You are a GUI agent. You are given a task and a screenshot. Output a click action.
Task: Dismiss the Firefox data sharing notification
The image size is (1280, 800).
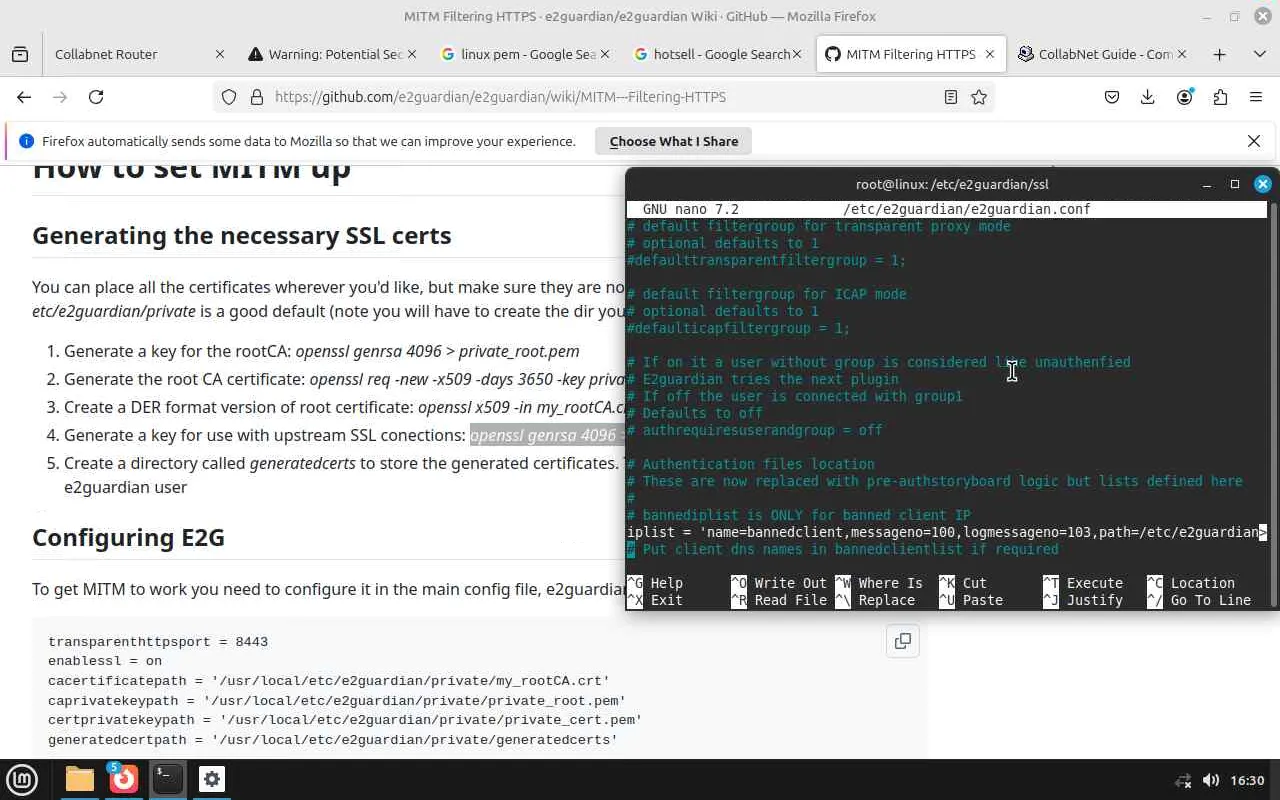coord(1254,141)
